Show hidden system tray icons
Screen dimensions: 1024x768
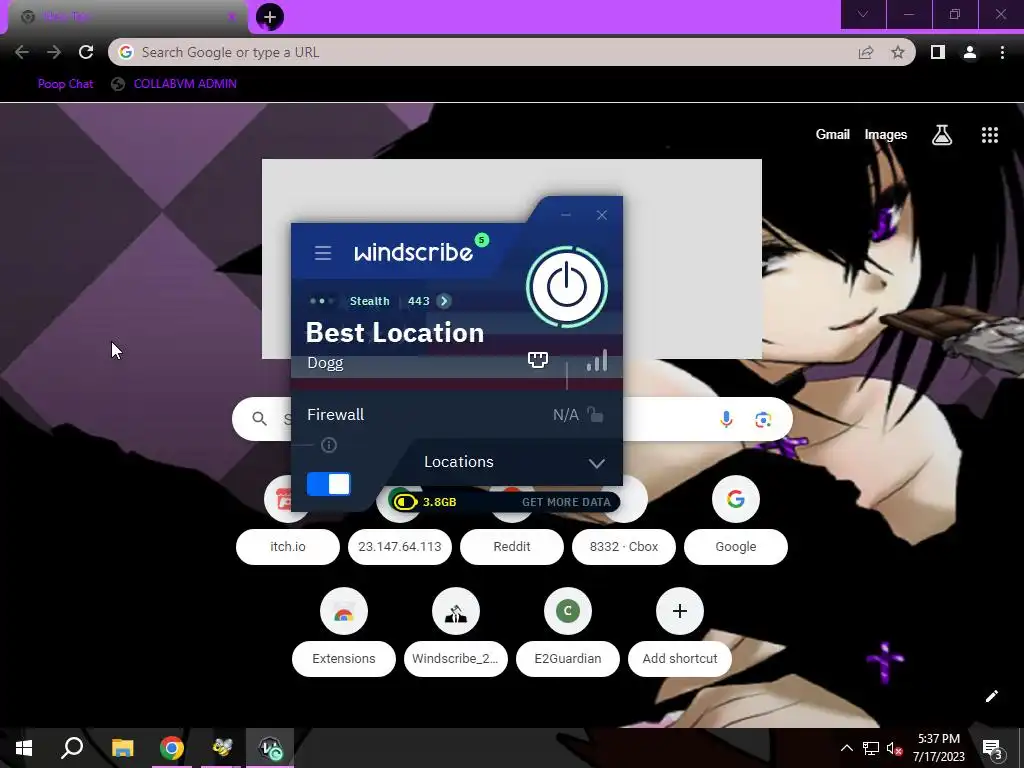click(846, 748)
